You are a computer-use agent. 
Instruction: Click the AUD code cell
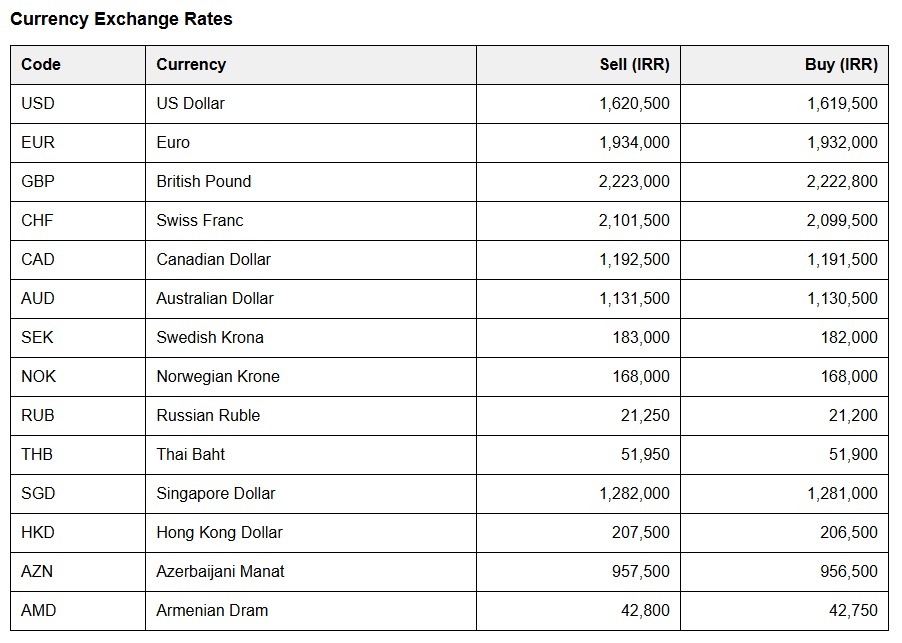(x=38, y=299)
